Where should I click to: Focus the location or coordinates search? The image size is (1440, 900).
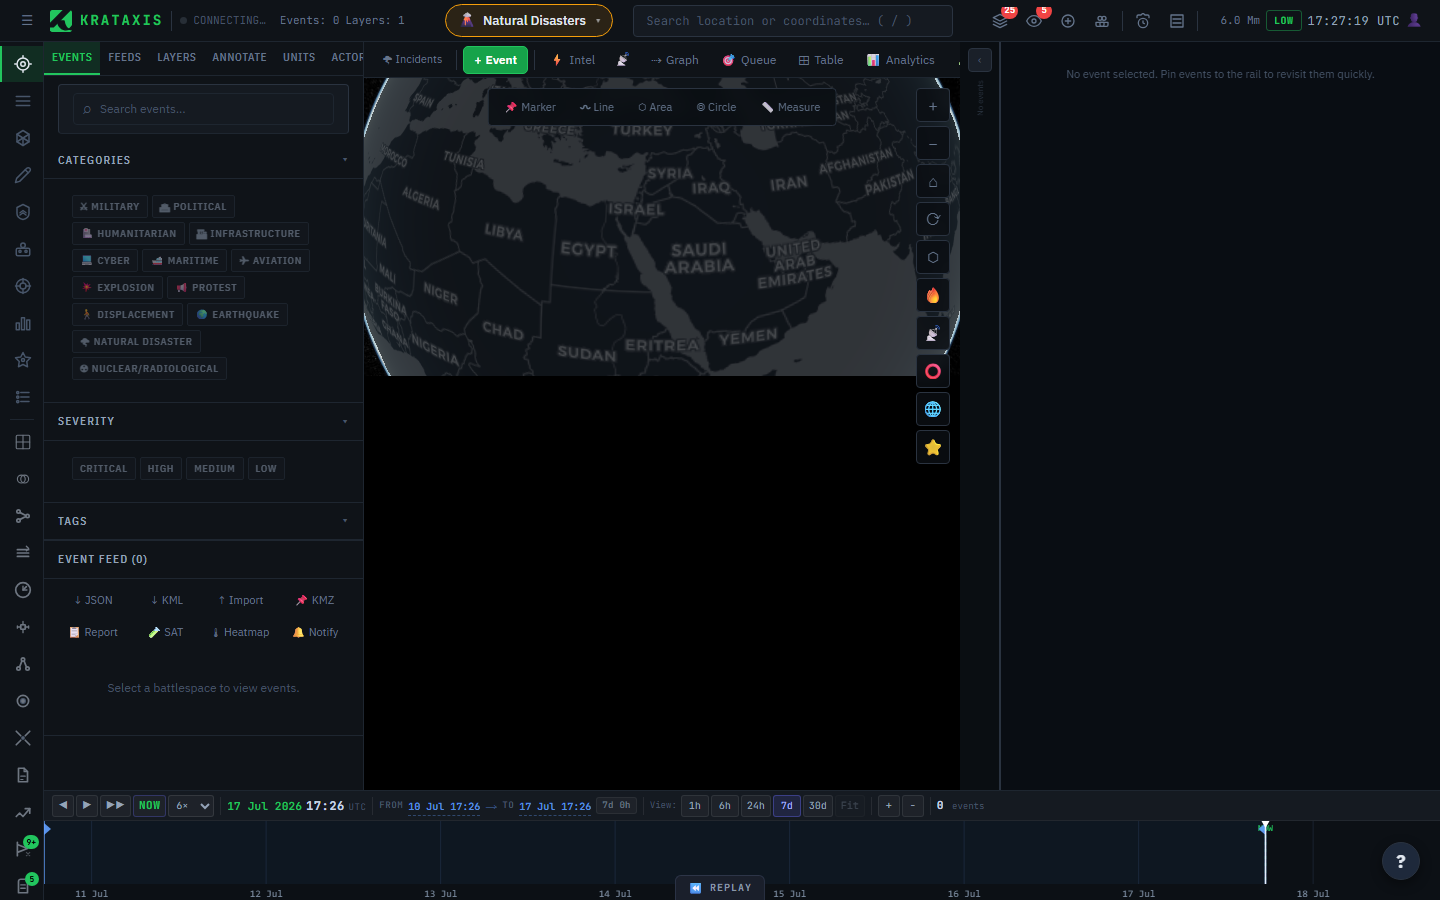792,20
